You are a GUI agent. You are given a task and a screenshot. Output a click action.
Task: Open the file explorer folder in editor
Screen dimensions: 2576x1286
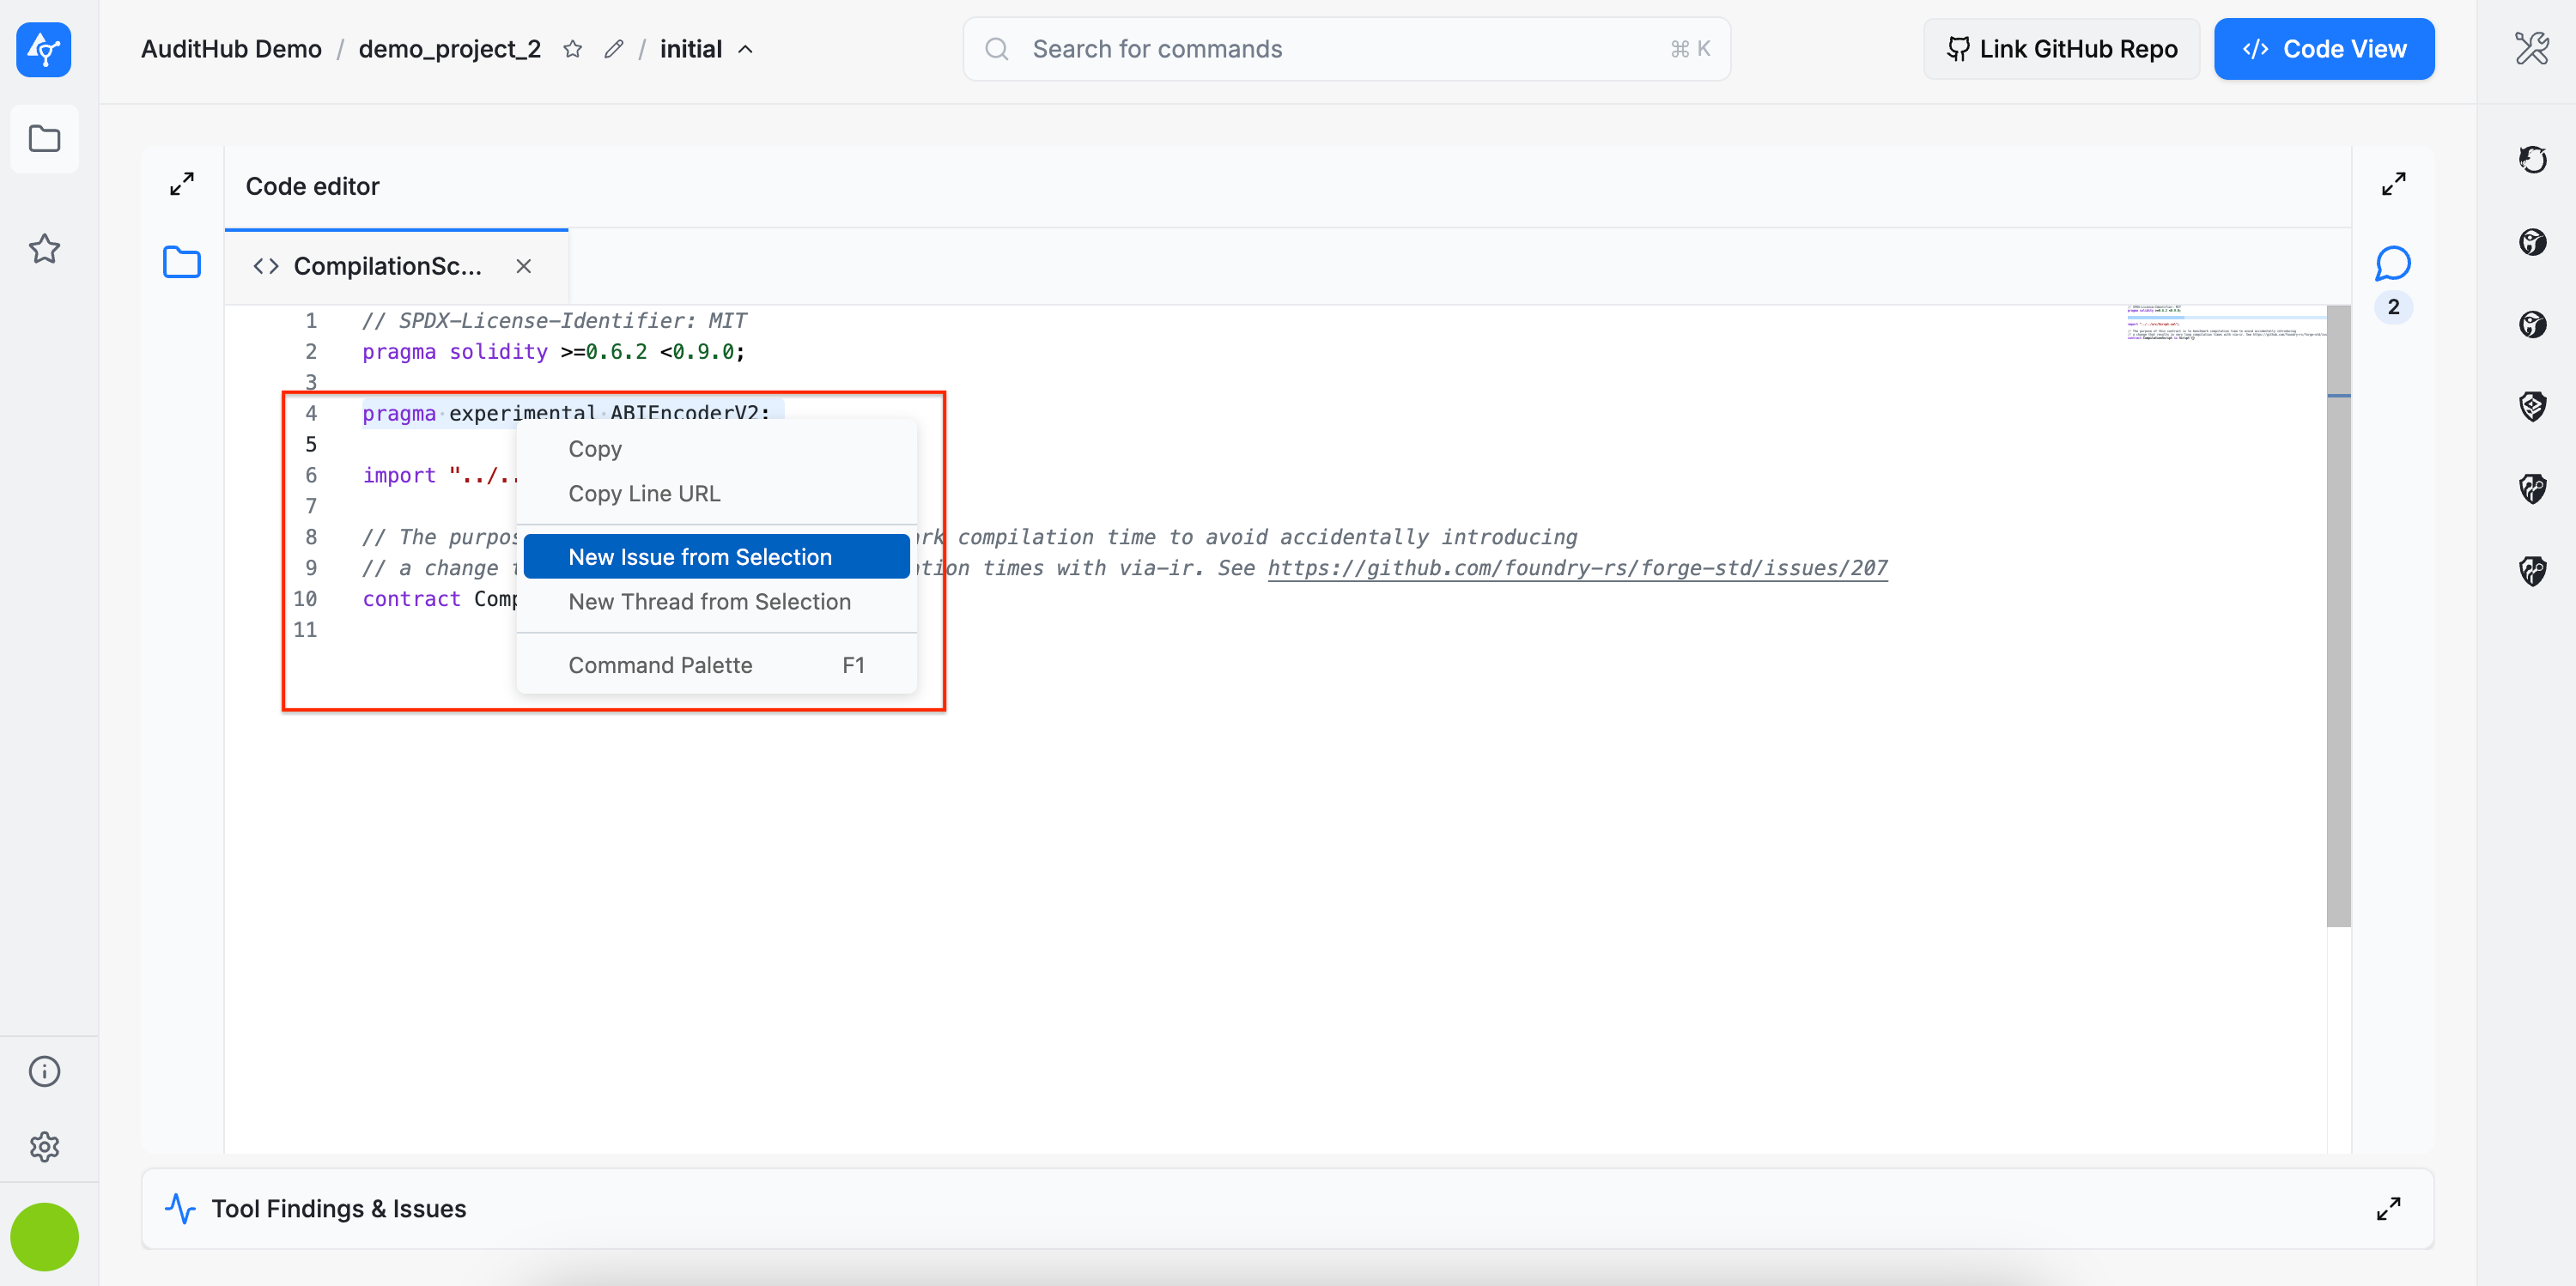point(182,262)
